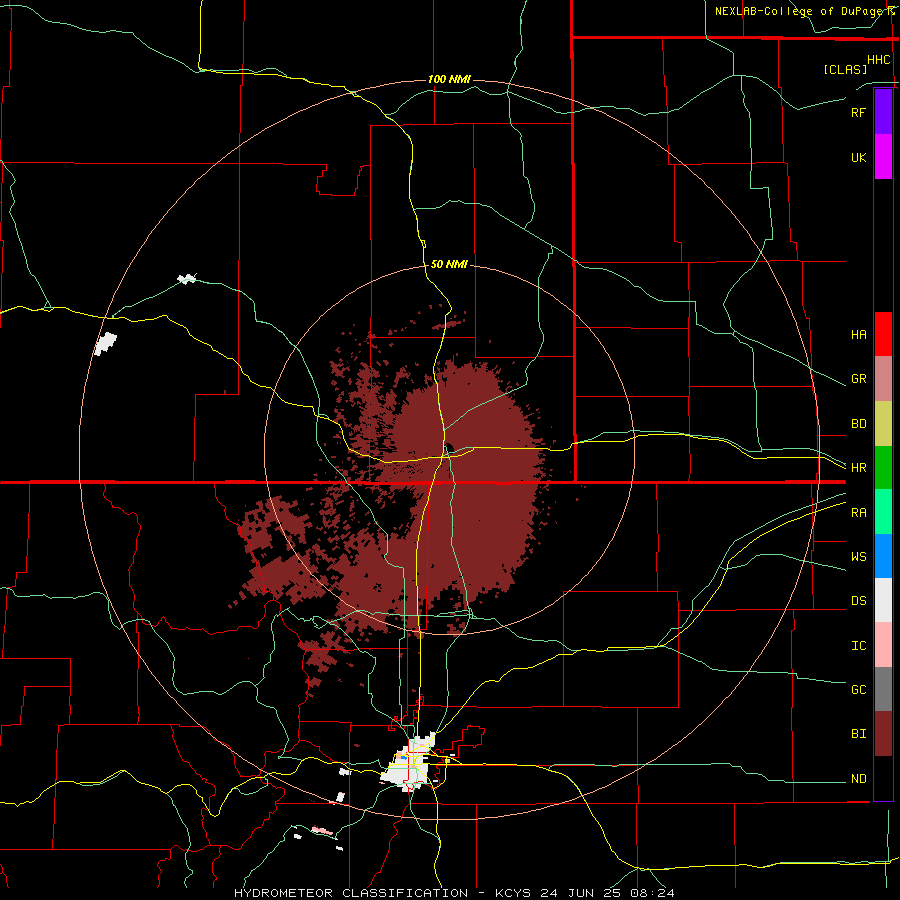The width and height of the screenshot is (900, 900).
Task: Click the WS blue legend swatch
Action: point(883,556)
